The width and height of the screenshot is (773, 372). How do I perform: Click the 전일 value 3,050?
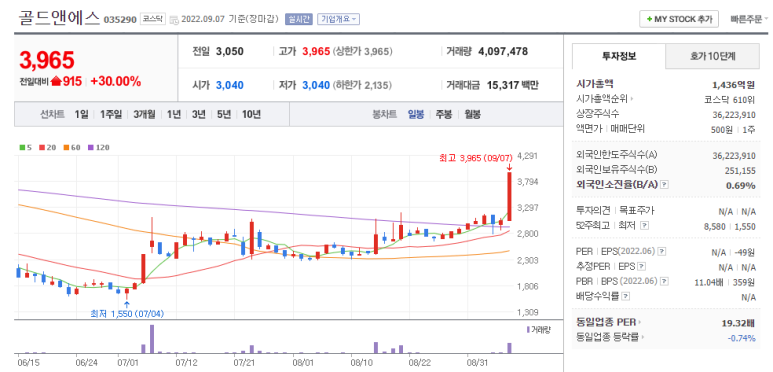pyautogui.click(x=230, y=51)
